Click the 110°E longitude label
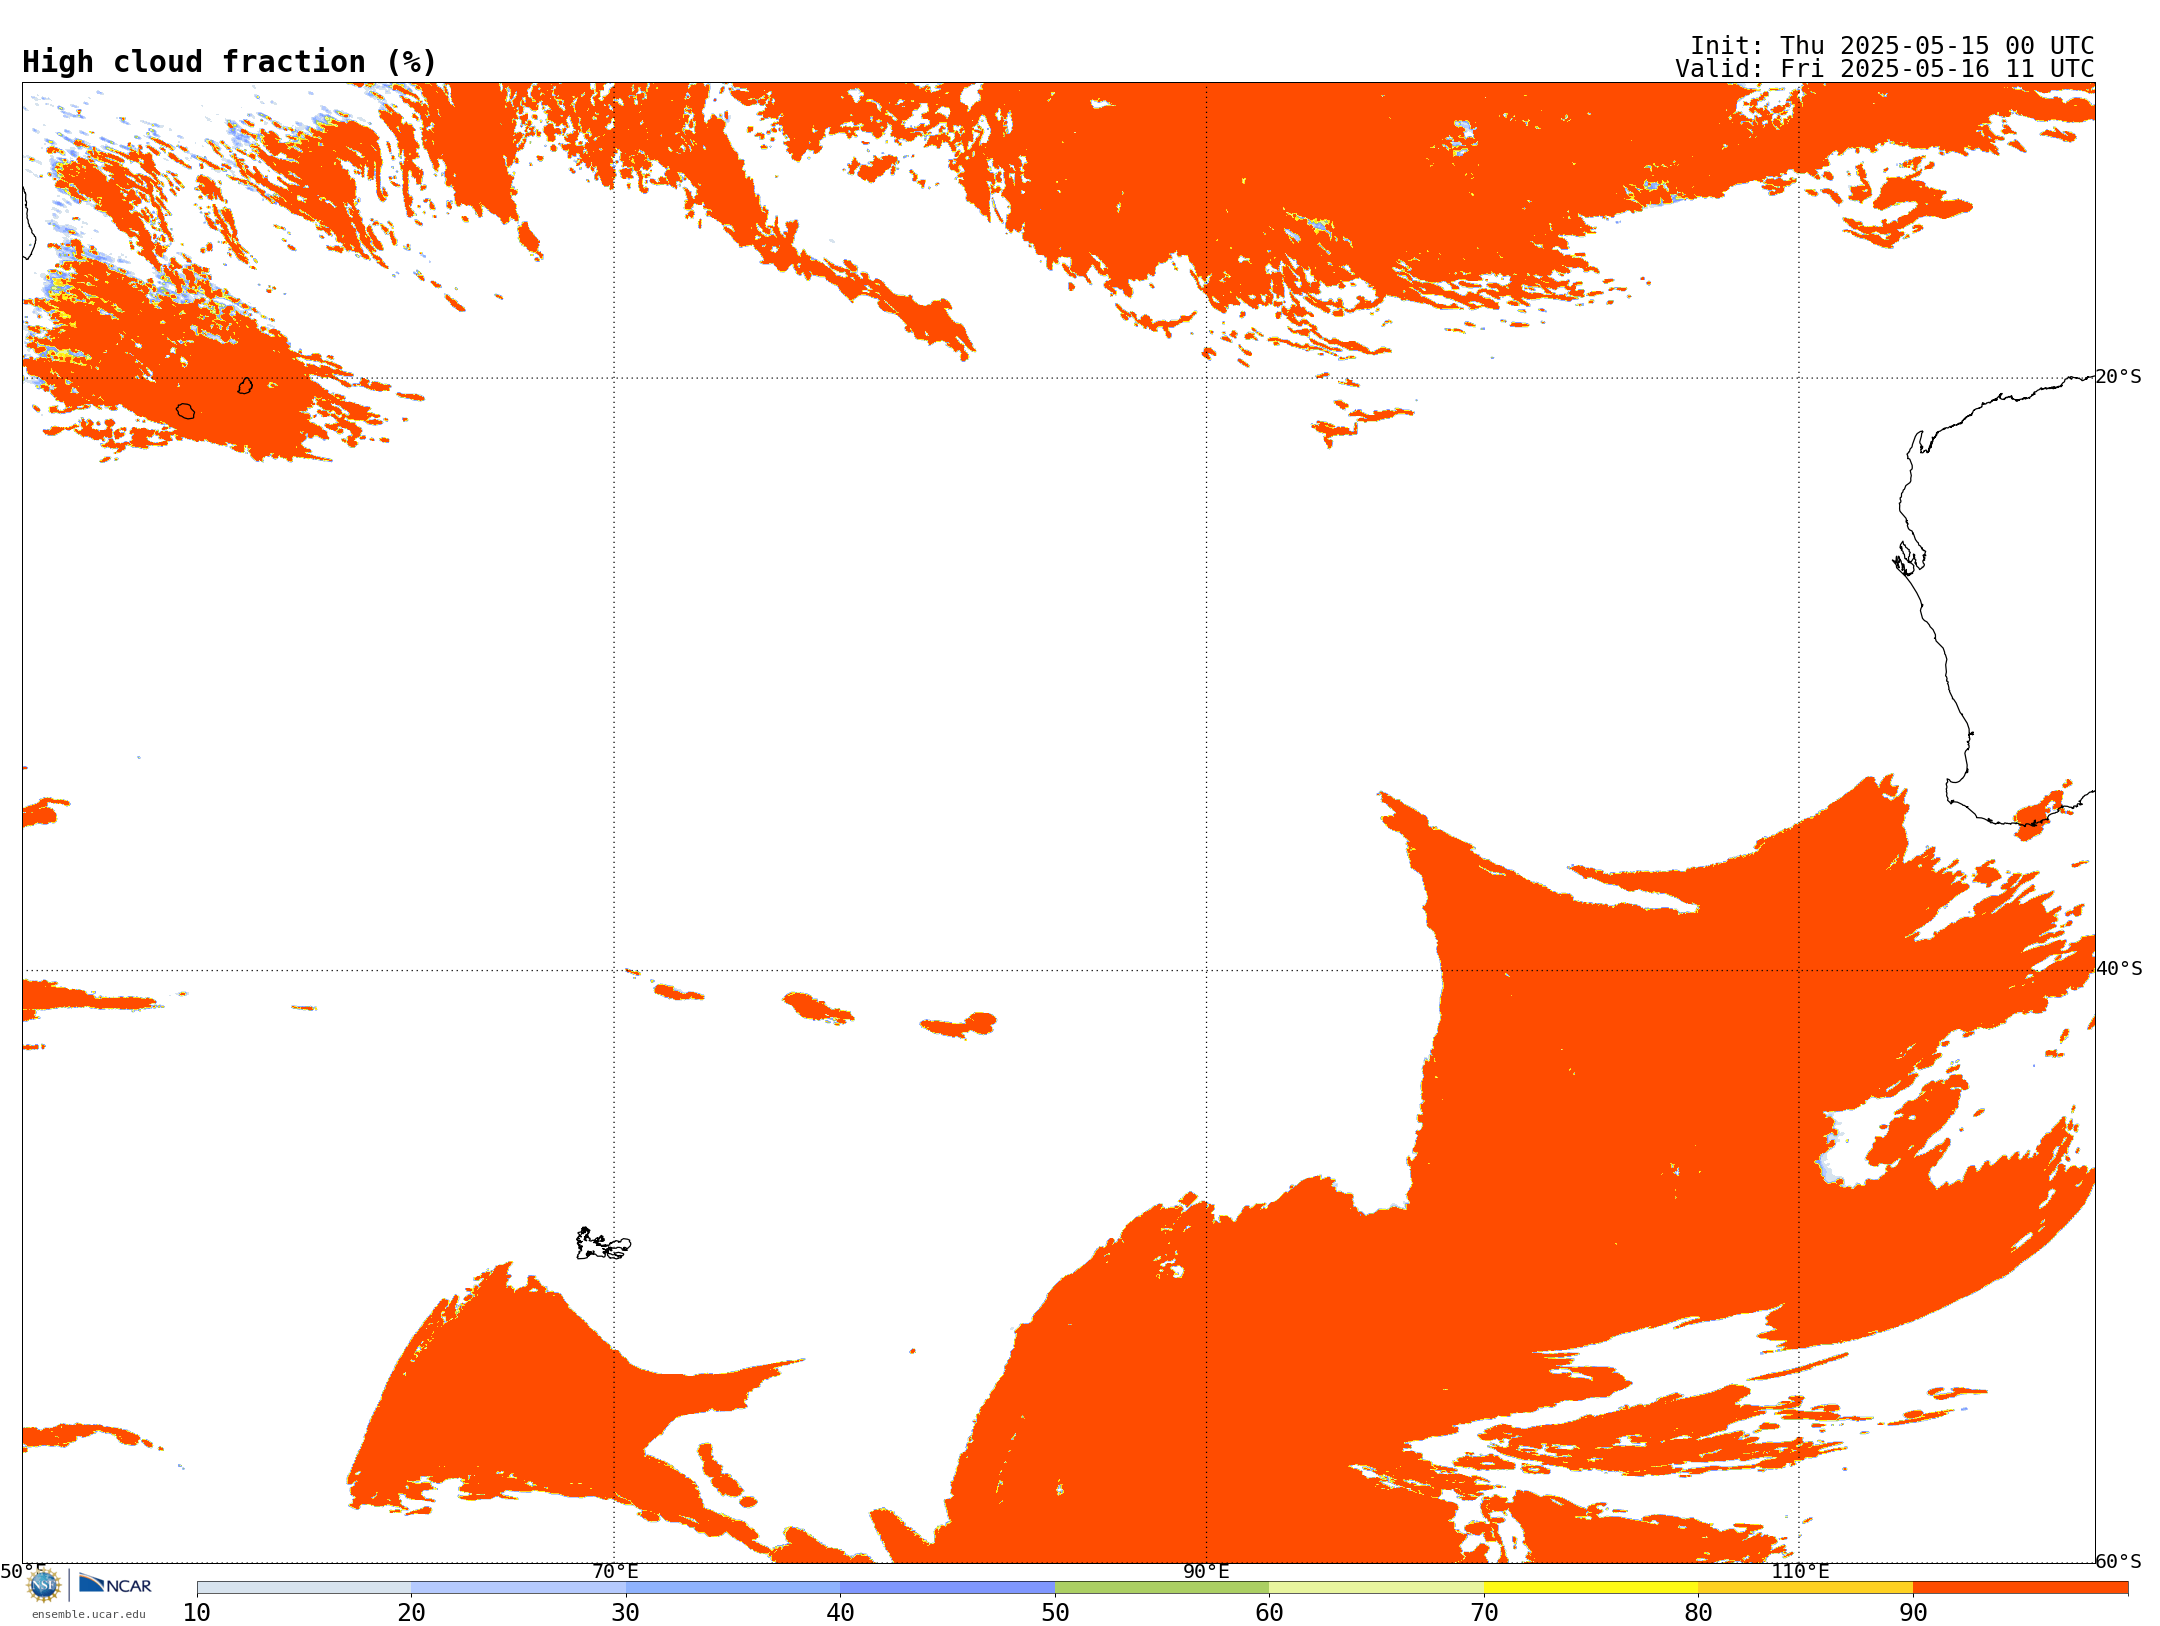Viewport: 2160px width, 1626px height. [x=1800, y=1572]
